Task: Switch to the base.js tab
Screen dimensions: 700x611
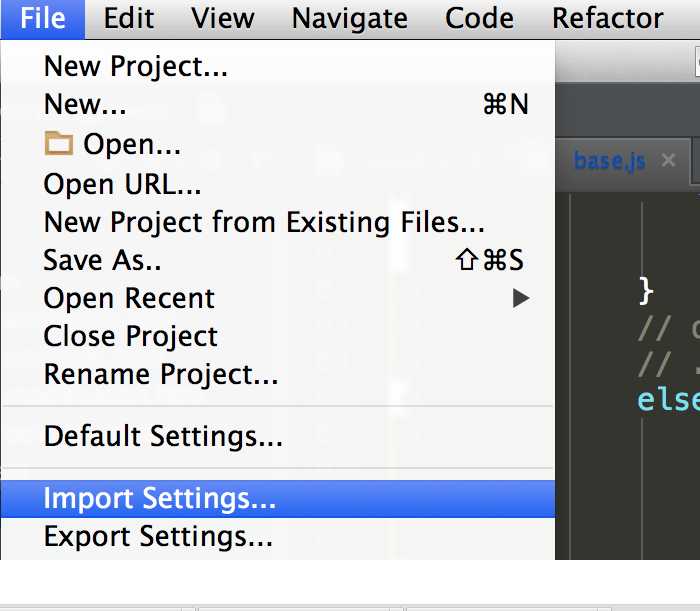Action: click(x=609, y=161)
